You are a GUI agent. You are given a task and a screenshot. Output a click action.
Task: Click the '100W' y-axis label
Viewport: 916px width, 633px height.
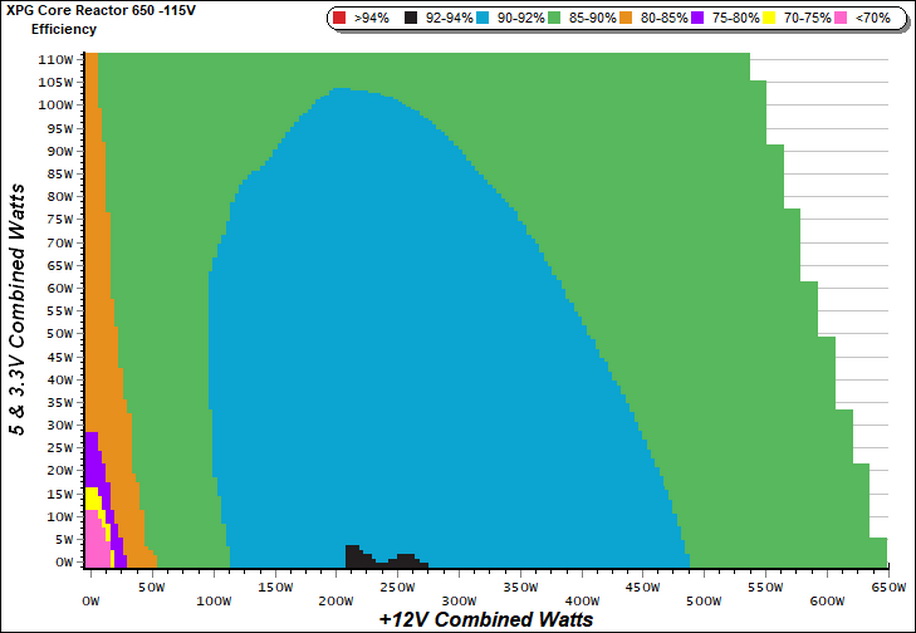tap(56, 105)
